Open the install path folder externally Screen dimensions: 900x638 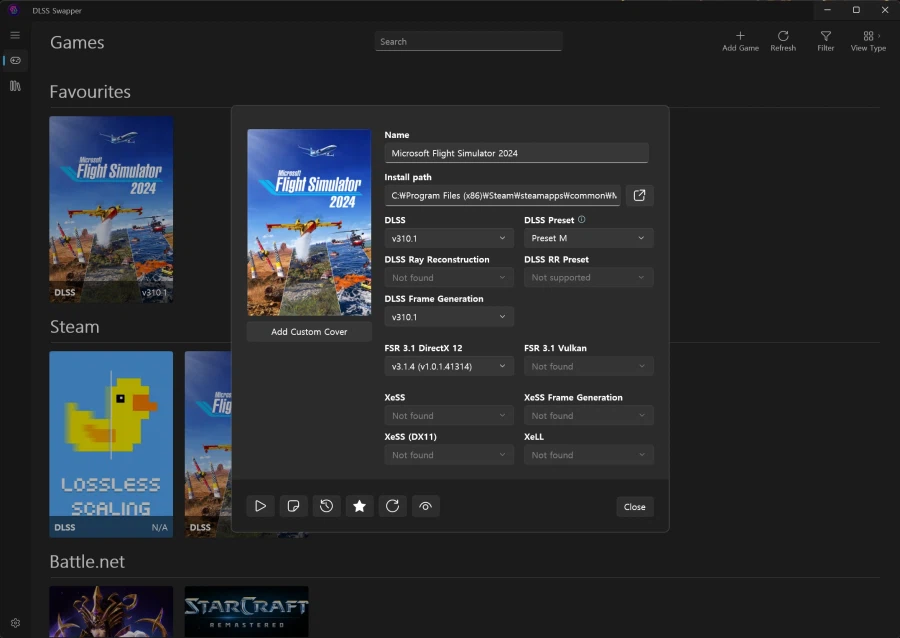tap(640, 195)
